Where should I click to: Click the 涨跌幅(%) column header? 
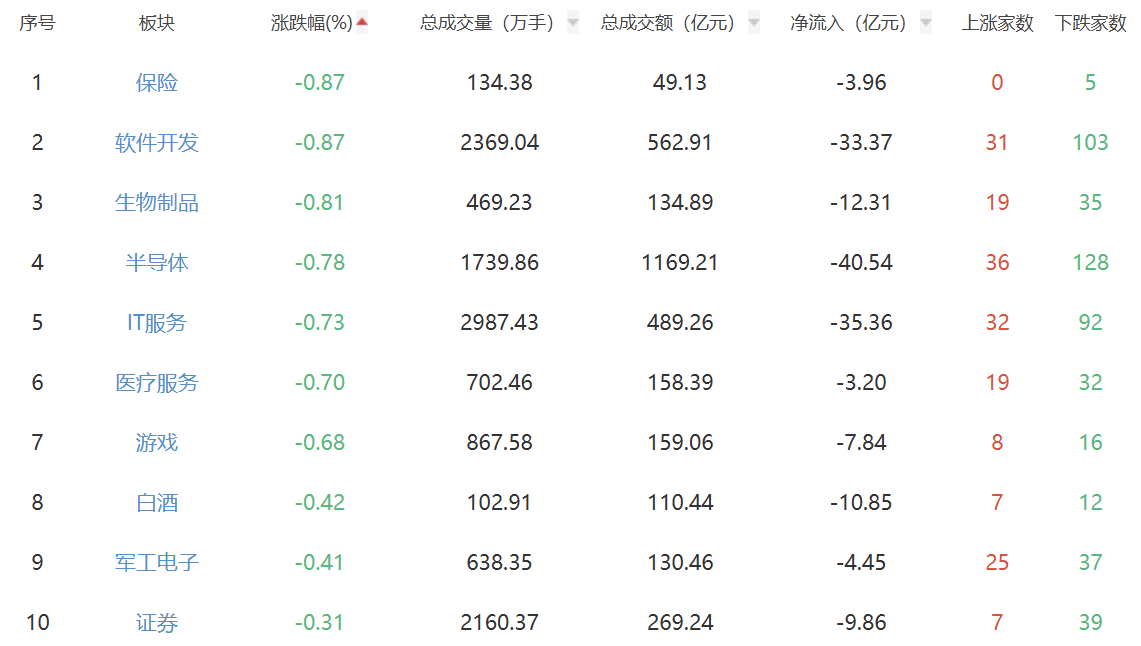(x=311, y=23)
